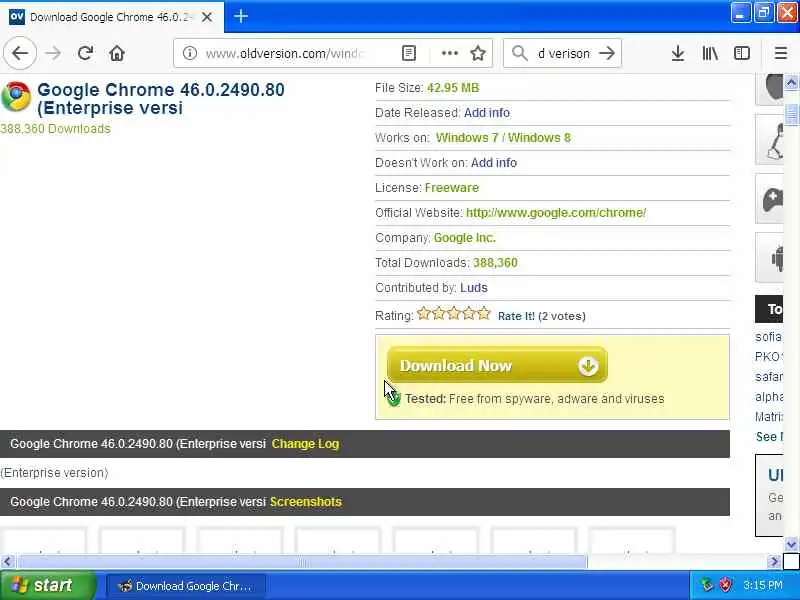The image size is (800, 600).
Task: Click the horizontal scrollbar thumb
Action: pyautogui.click(x=303, y=562)
